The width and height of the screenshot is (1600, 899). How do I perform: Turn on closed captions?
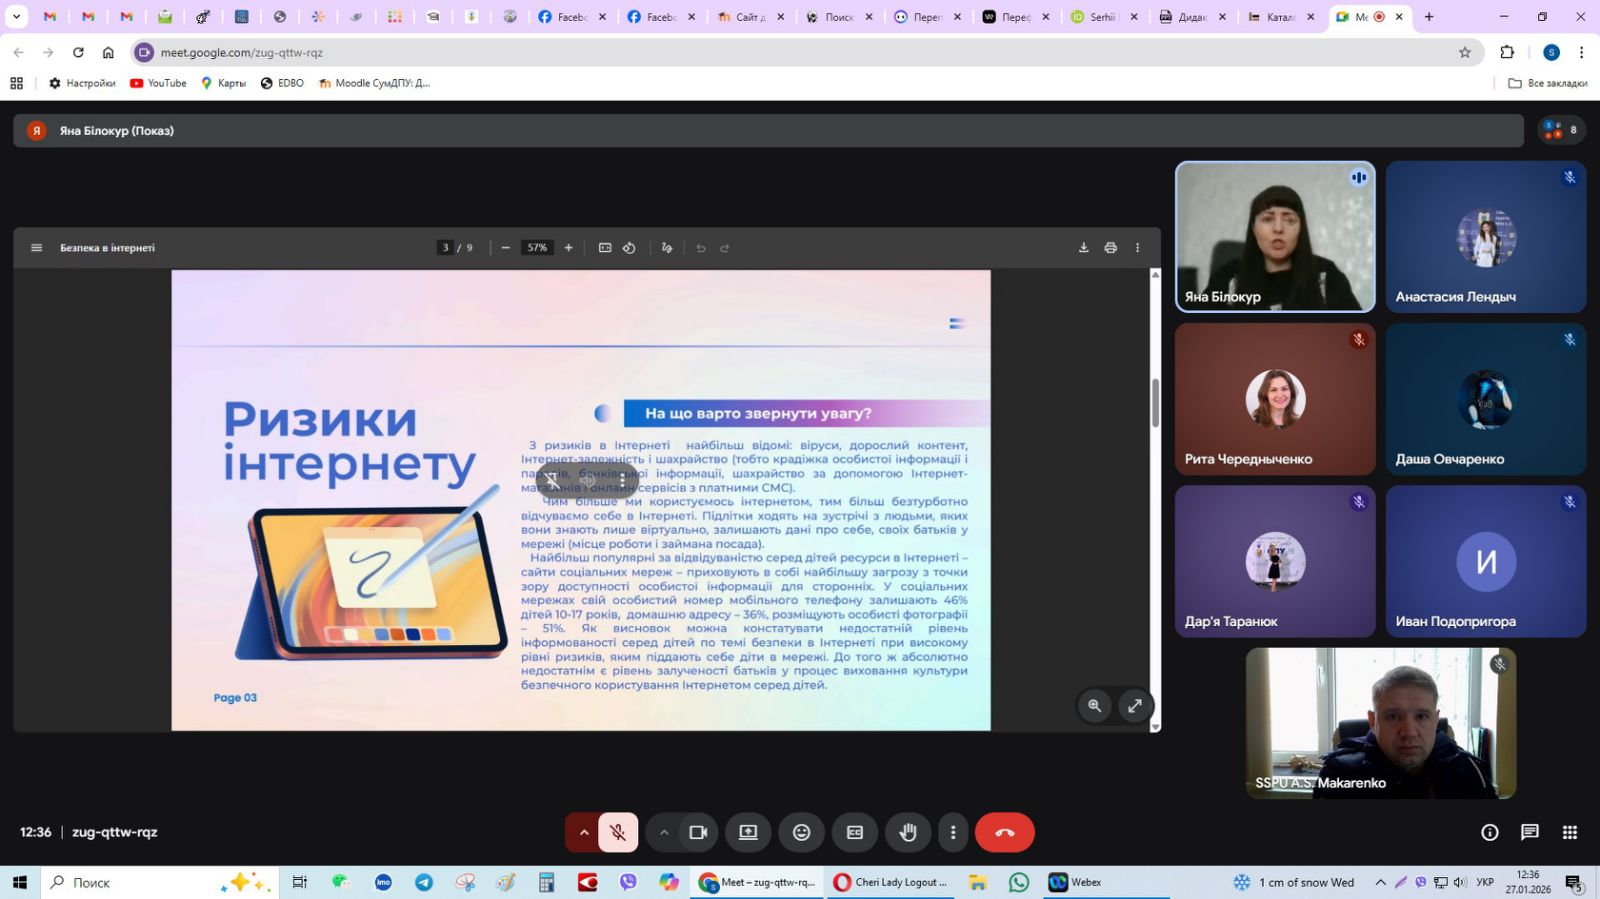[x=855, y=832]
